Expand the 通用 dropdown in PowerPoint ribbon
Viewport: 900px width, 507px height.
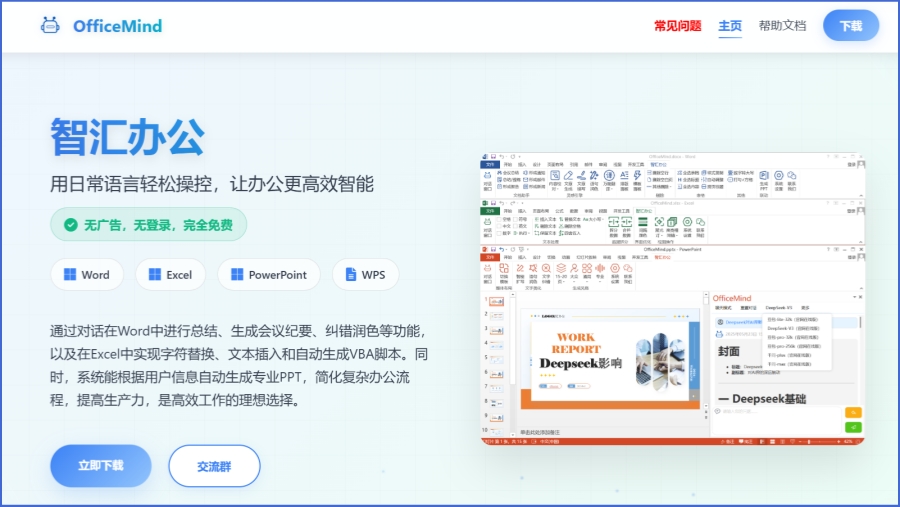pyautogui.click(x=587, y=273)
